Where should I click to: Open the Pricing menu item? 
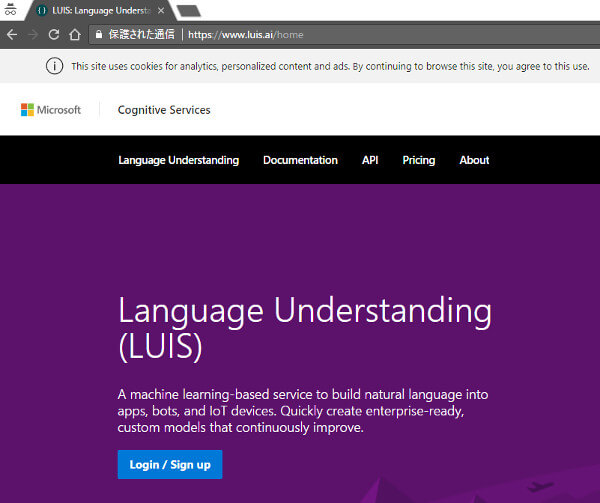coord(419,160)
